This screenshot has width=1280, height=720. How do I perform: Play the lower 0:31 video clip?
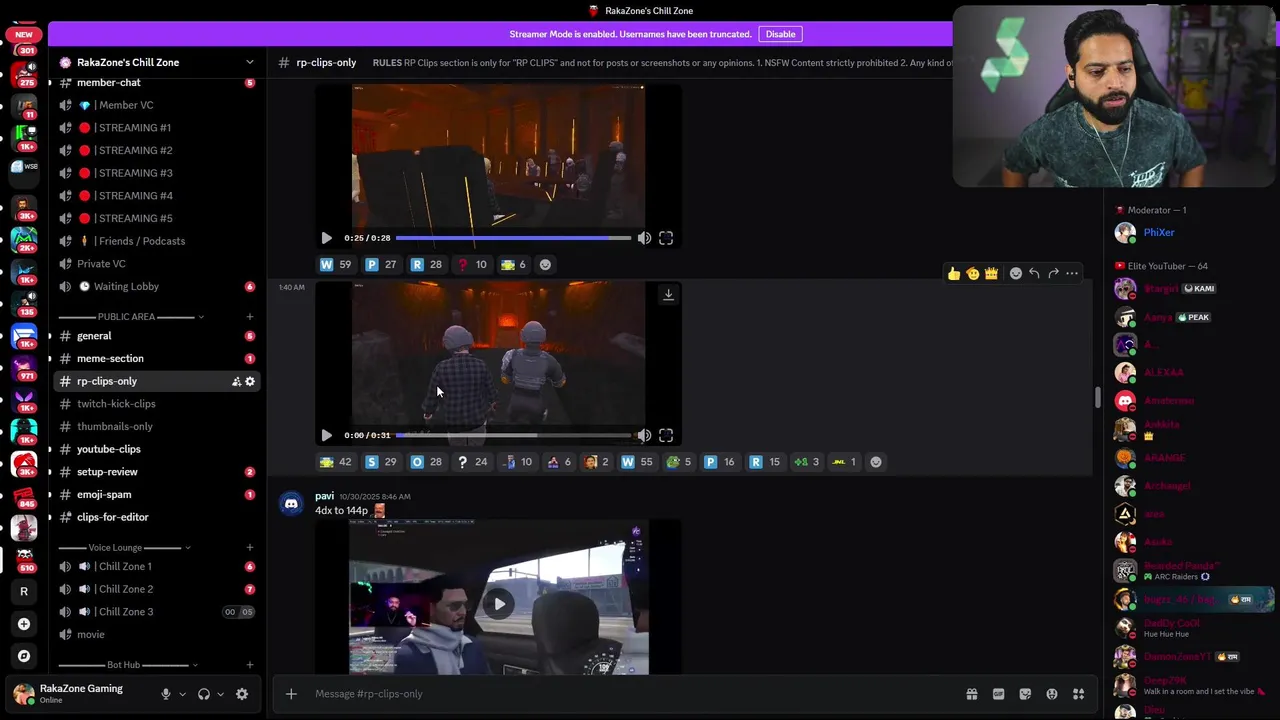tap(326, 435)
